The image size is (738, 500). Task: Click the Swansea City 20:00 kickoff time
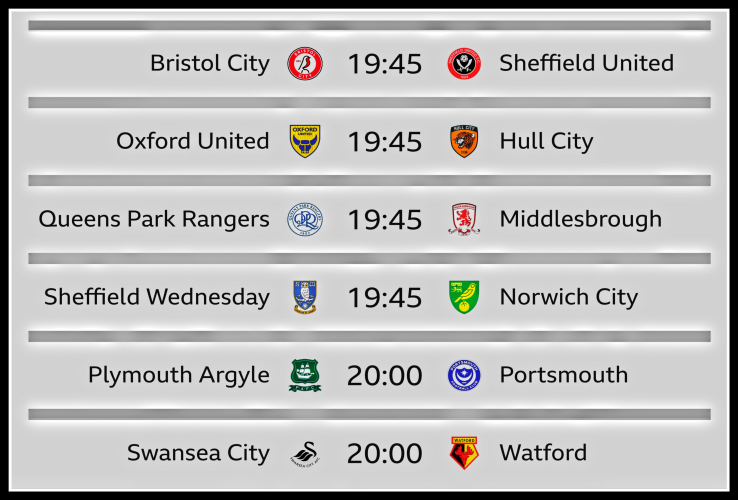pos(384,454)
